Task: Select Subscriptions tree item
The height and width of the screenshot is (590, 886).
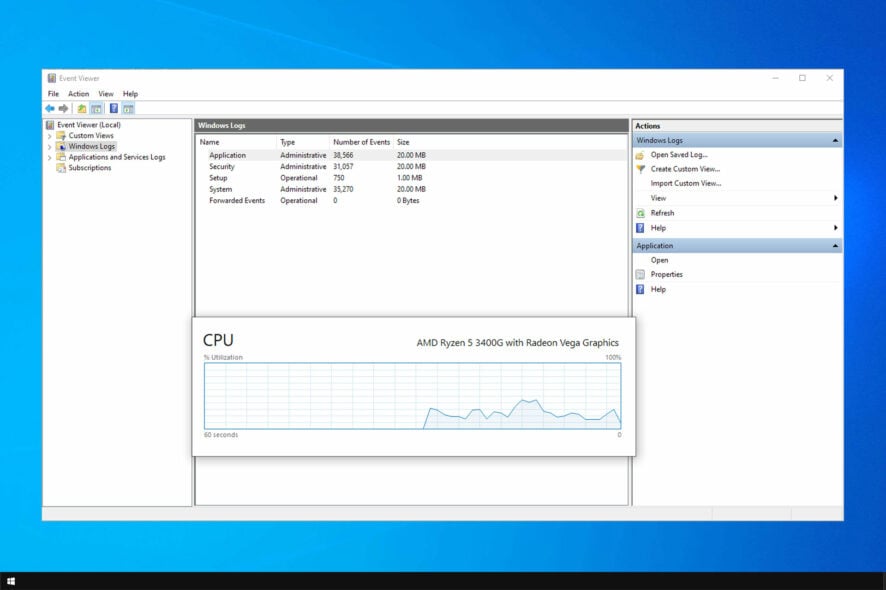Action: (x=90, y=168)
